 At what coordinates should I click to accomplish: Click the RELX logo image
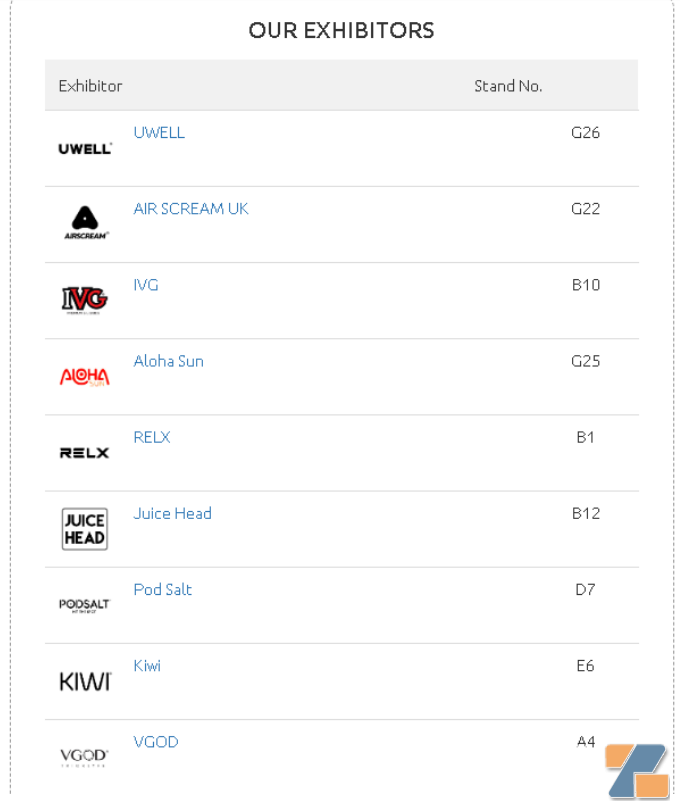coord(85,453)
